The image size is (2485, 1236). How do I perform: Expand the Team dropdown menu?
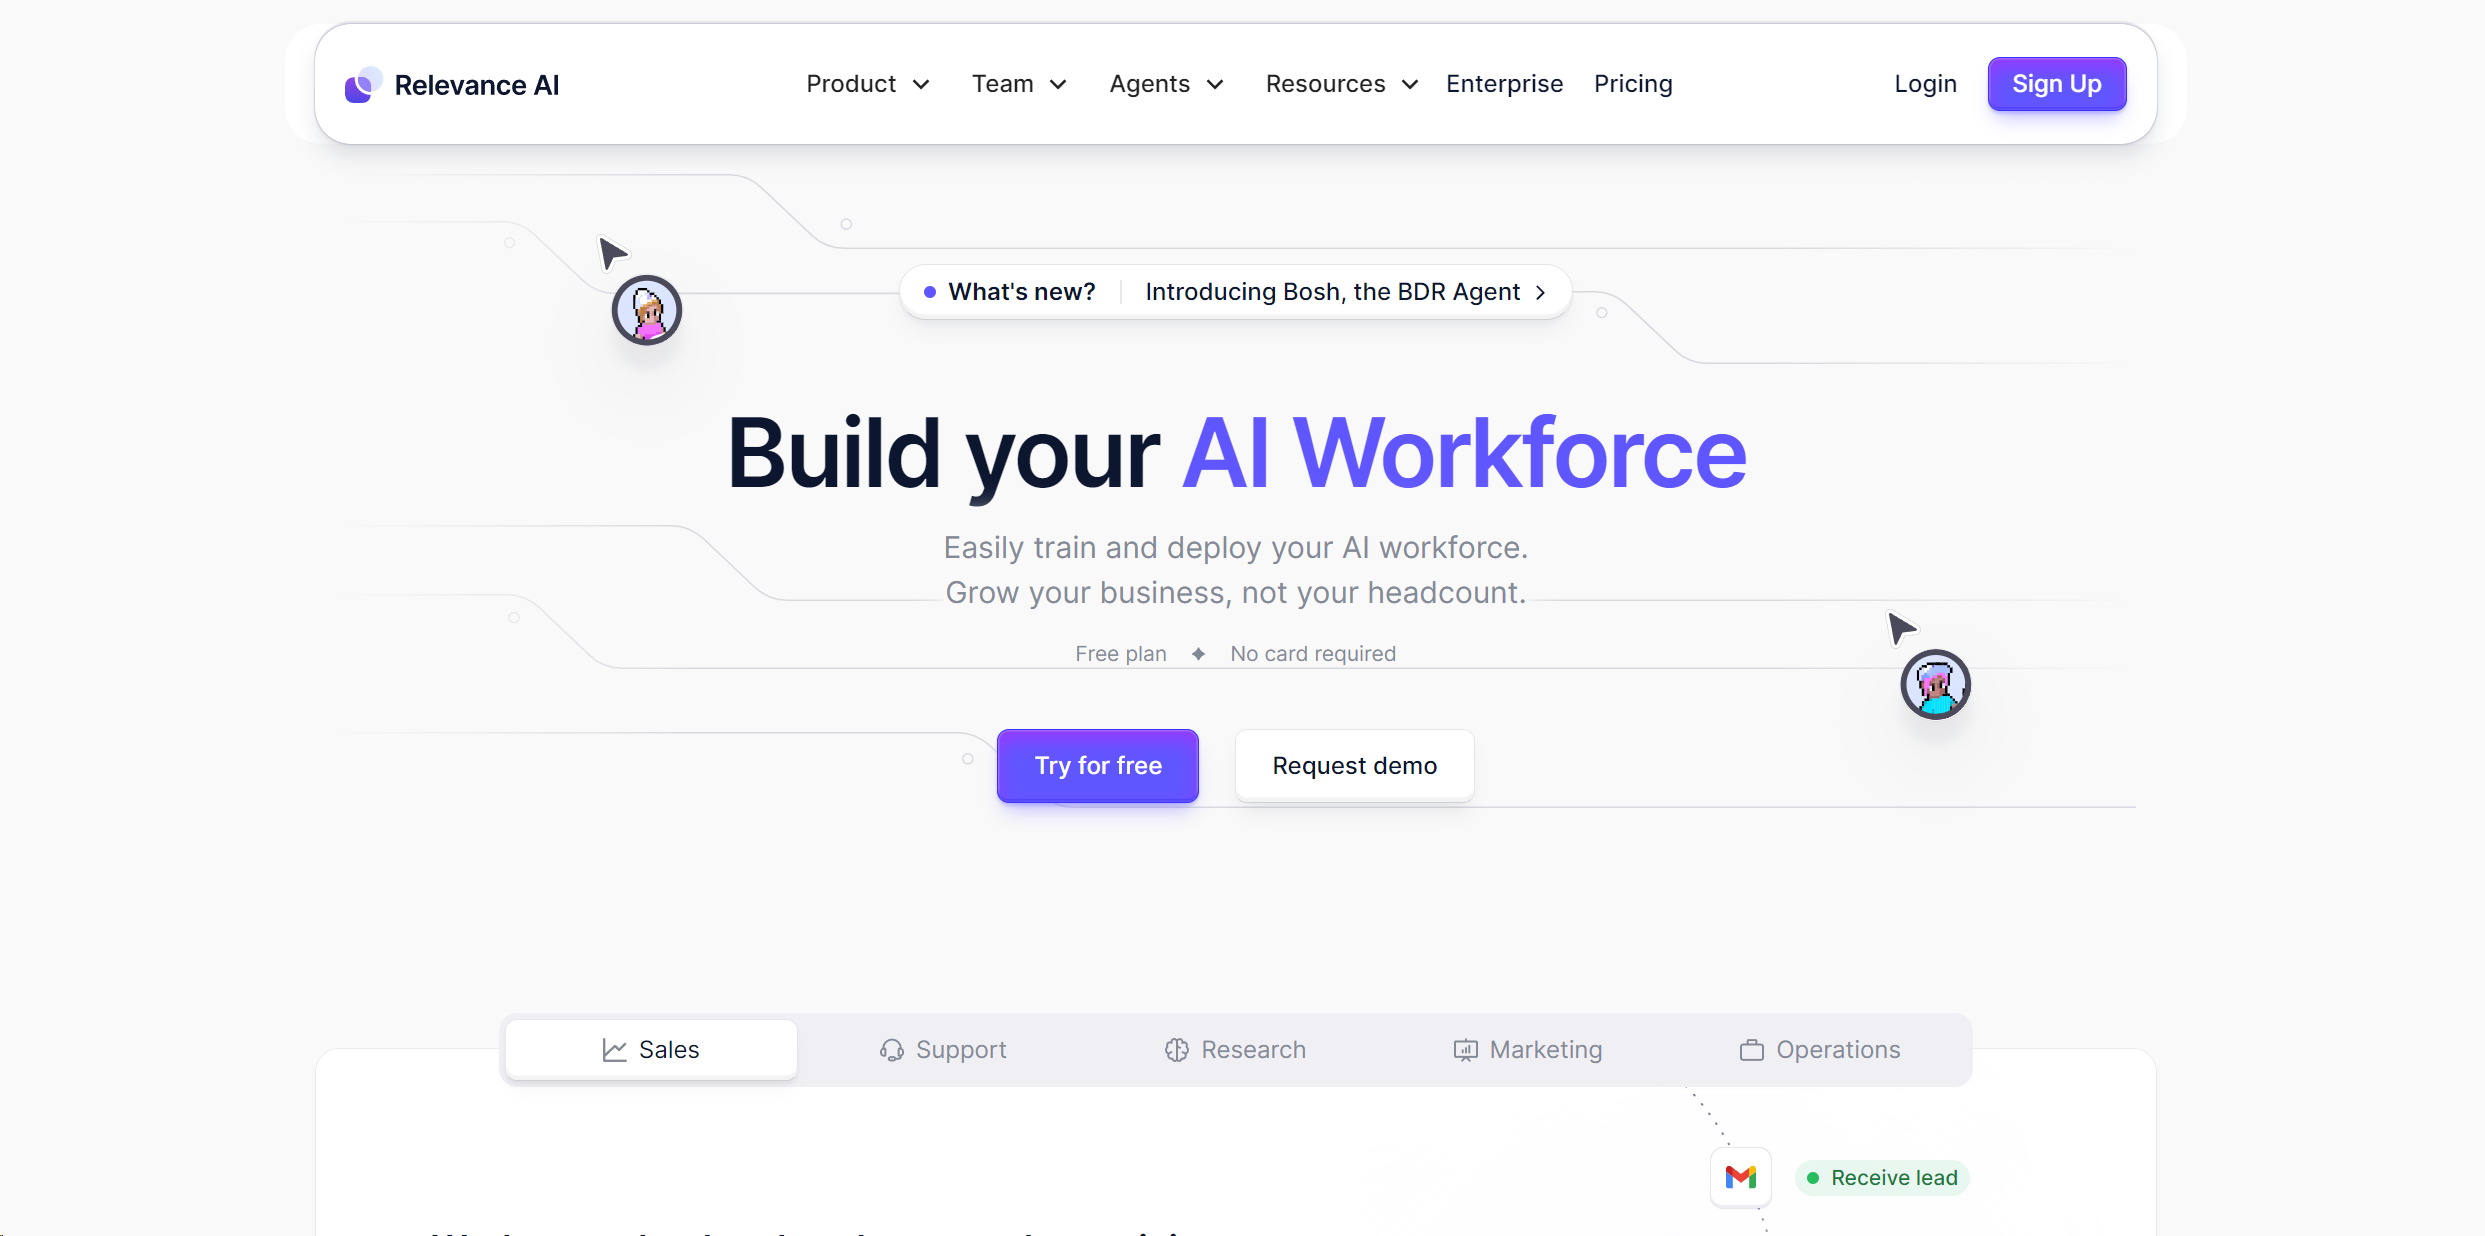pos(1014,84)
